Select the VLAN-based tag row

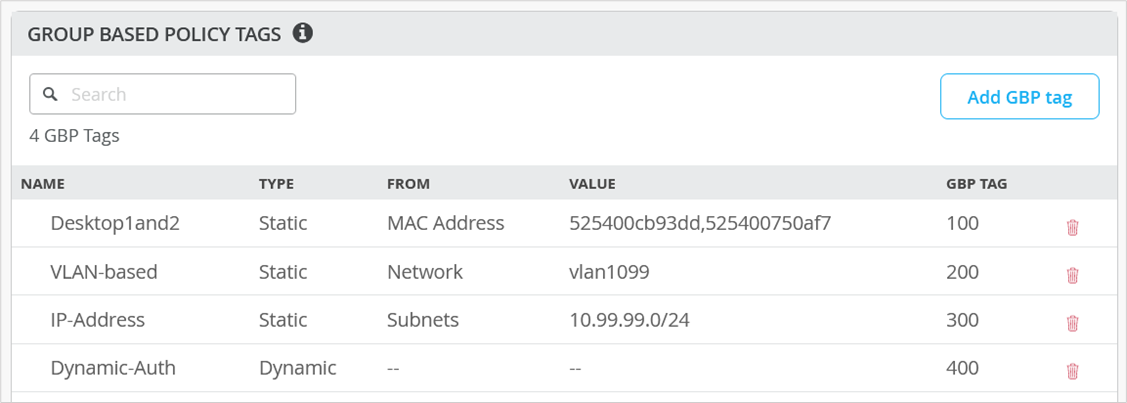[x=104, y=272]
